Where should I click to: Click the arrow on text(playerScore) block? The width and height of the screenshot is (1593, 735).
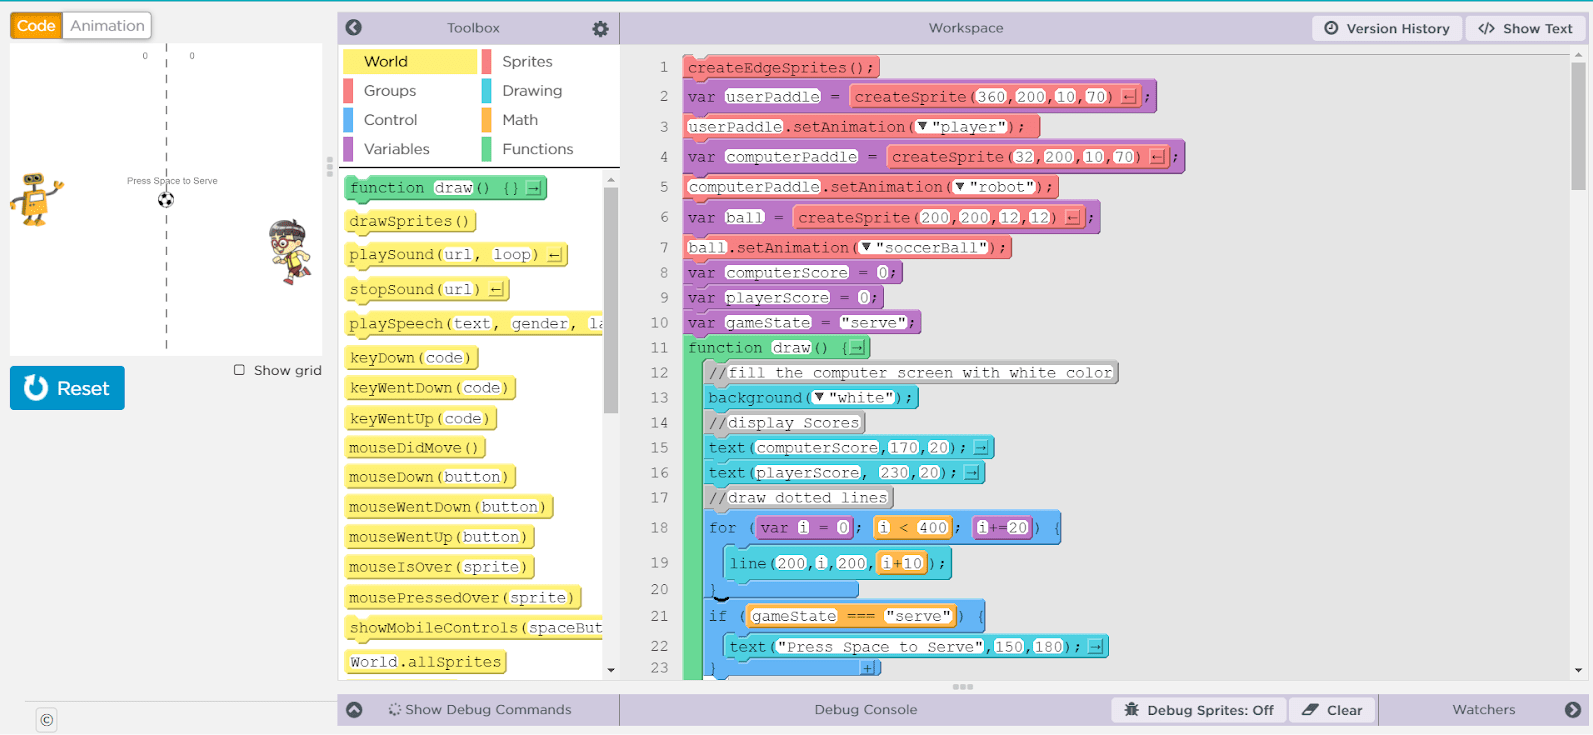click(971, 473)
